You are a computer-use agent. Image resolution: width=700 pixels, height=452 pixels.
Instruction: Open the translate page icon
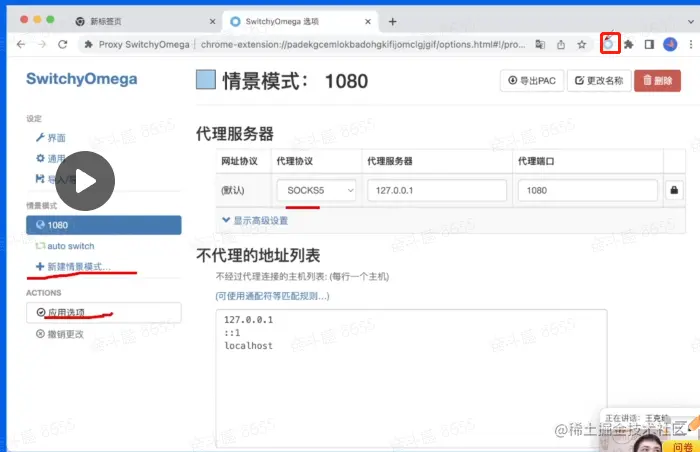[540, 44]
